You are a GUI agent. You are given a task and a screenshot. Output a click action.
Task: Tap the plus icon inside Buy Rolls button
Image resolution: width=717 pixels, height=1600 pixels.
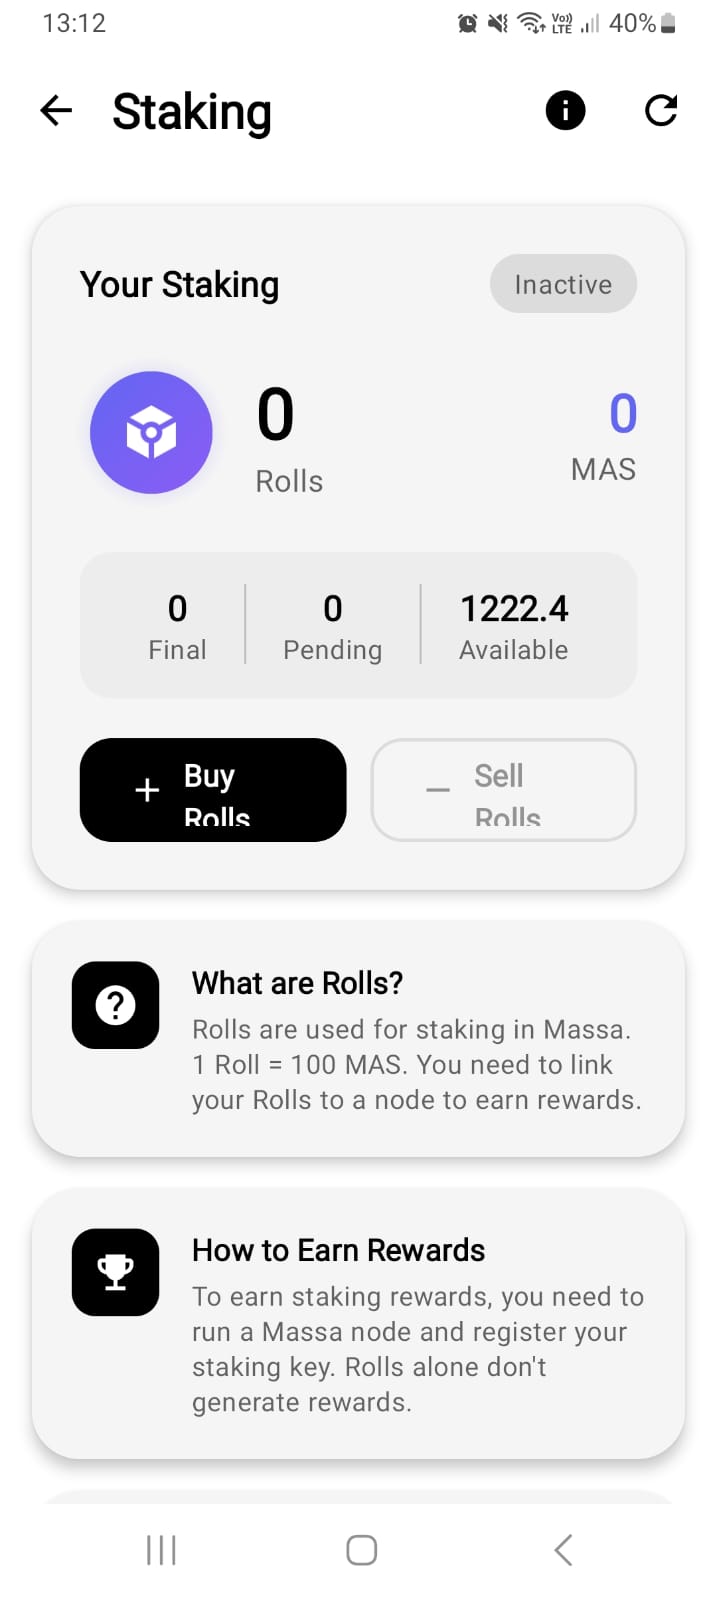[x=146, y=790]
